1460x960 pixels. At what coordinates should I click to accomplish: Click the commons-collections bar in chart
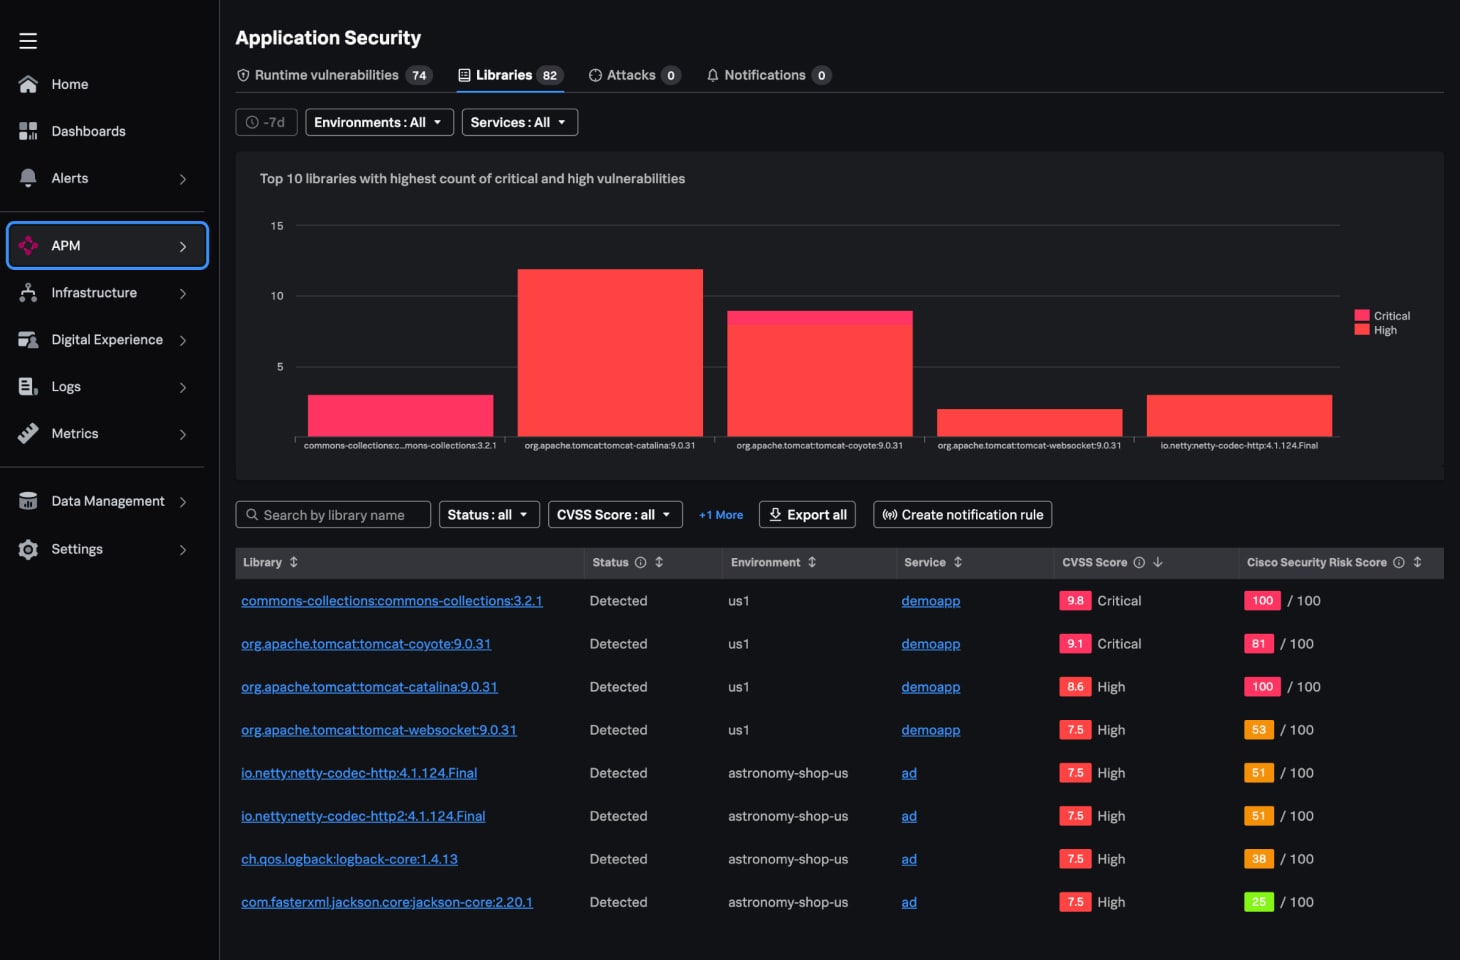point(400,416)
